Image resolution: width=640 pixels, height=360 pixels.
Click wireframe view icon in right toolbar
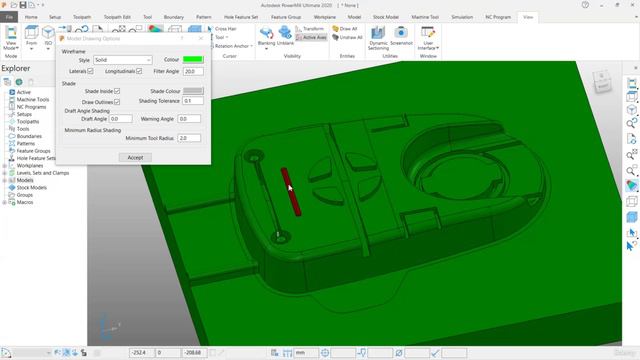pos(631,201)
